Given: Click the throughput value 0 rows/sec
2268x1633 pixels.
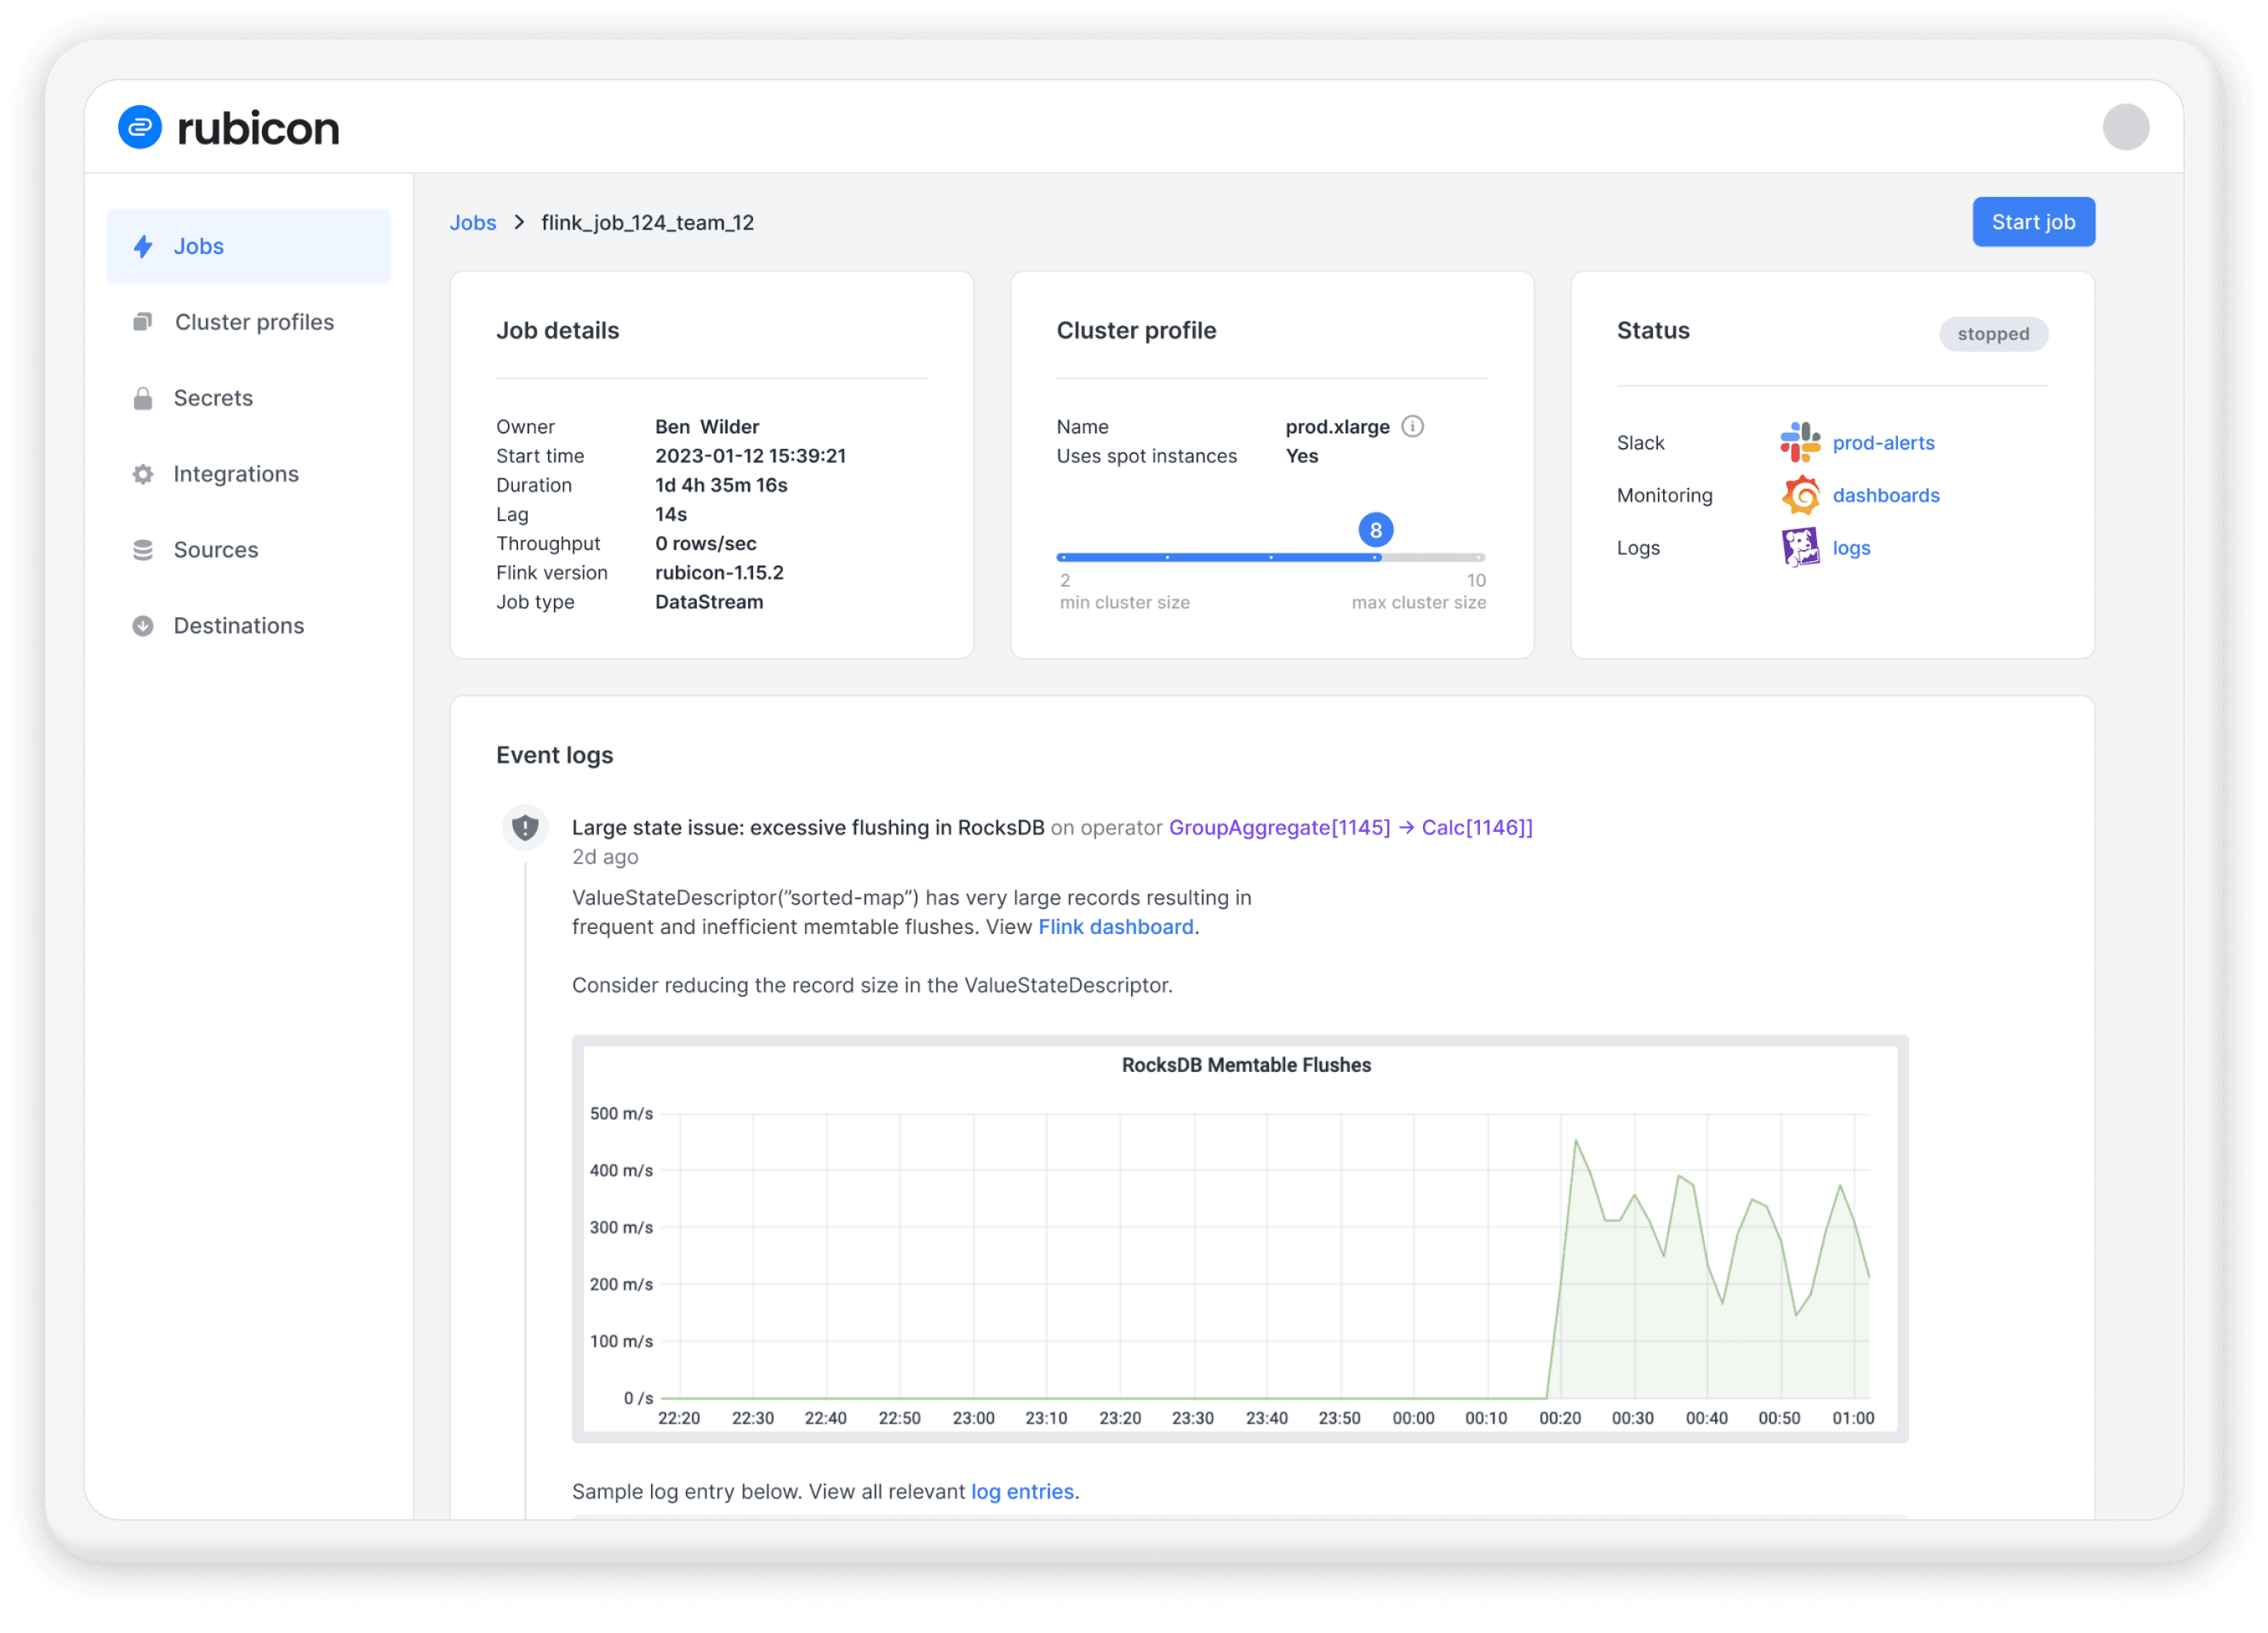Looking at the screenshot, I should coord(705,544).
